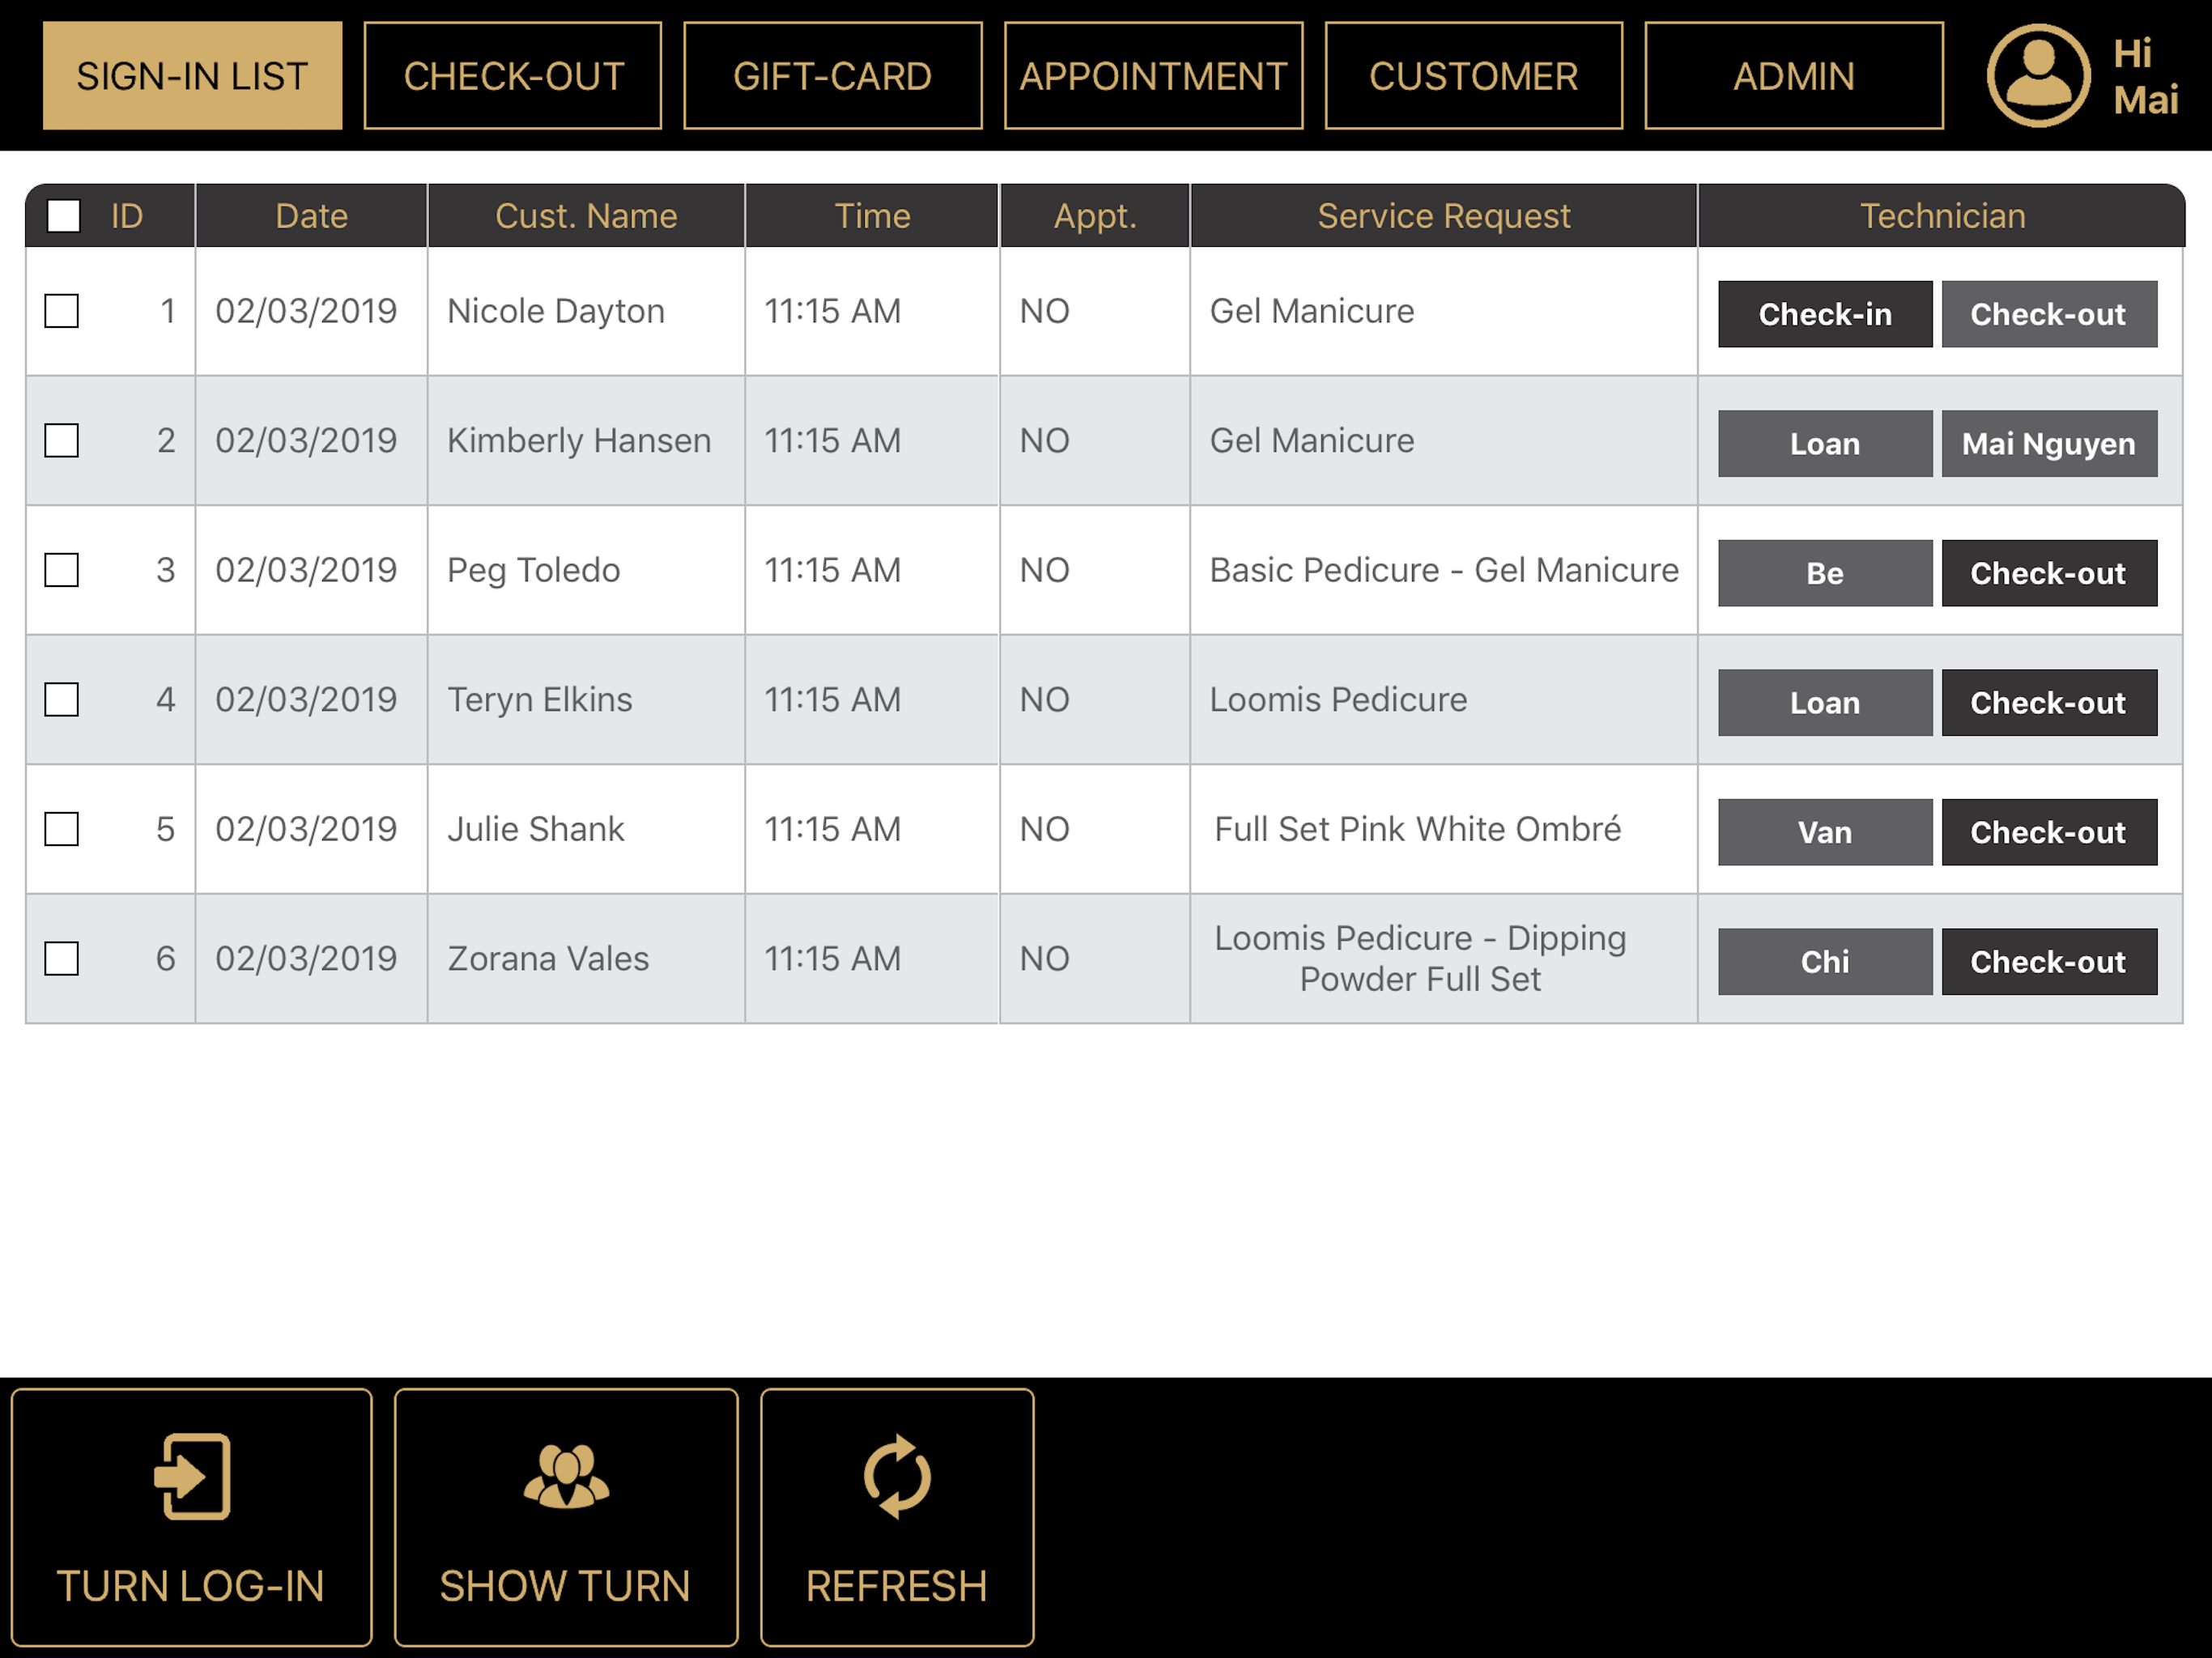Click the Van technician button

pos(1825,832)
